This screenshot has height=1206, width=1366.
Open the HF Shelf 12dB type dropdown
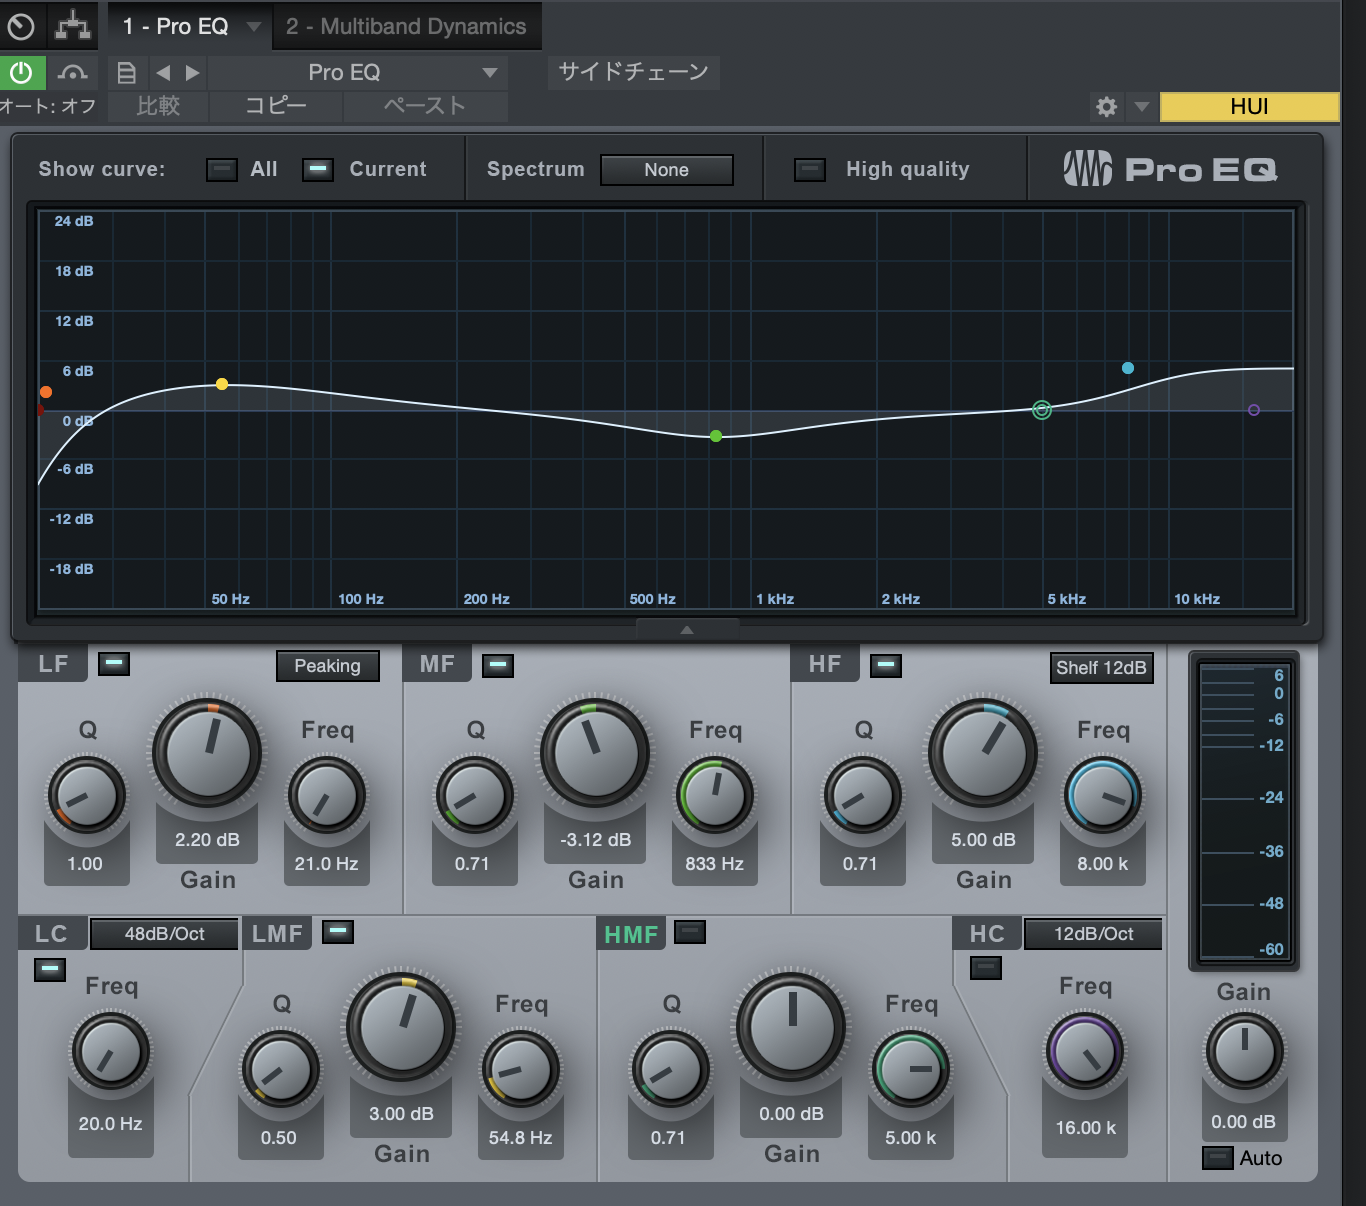[1101, 667]
